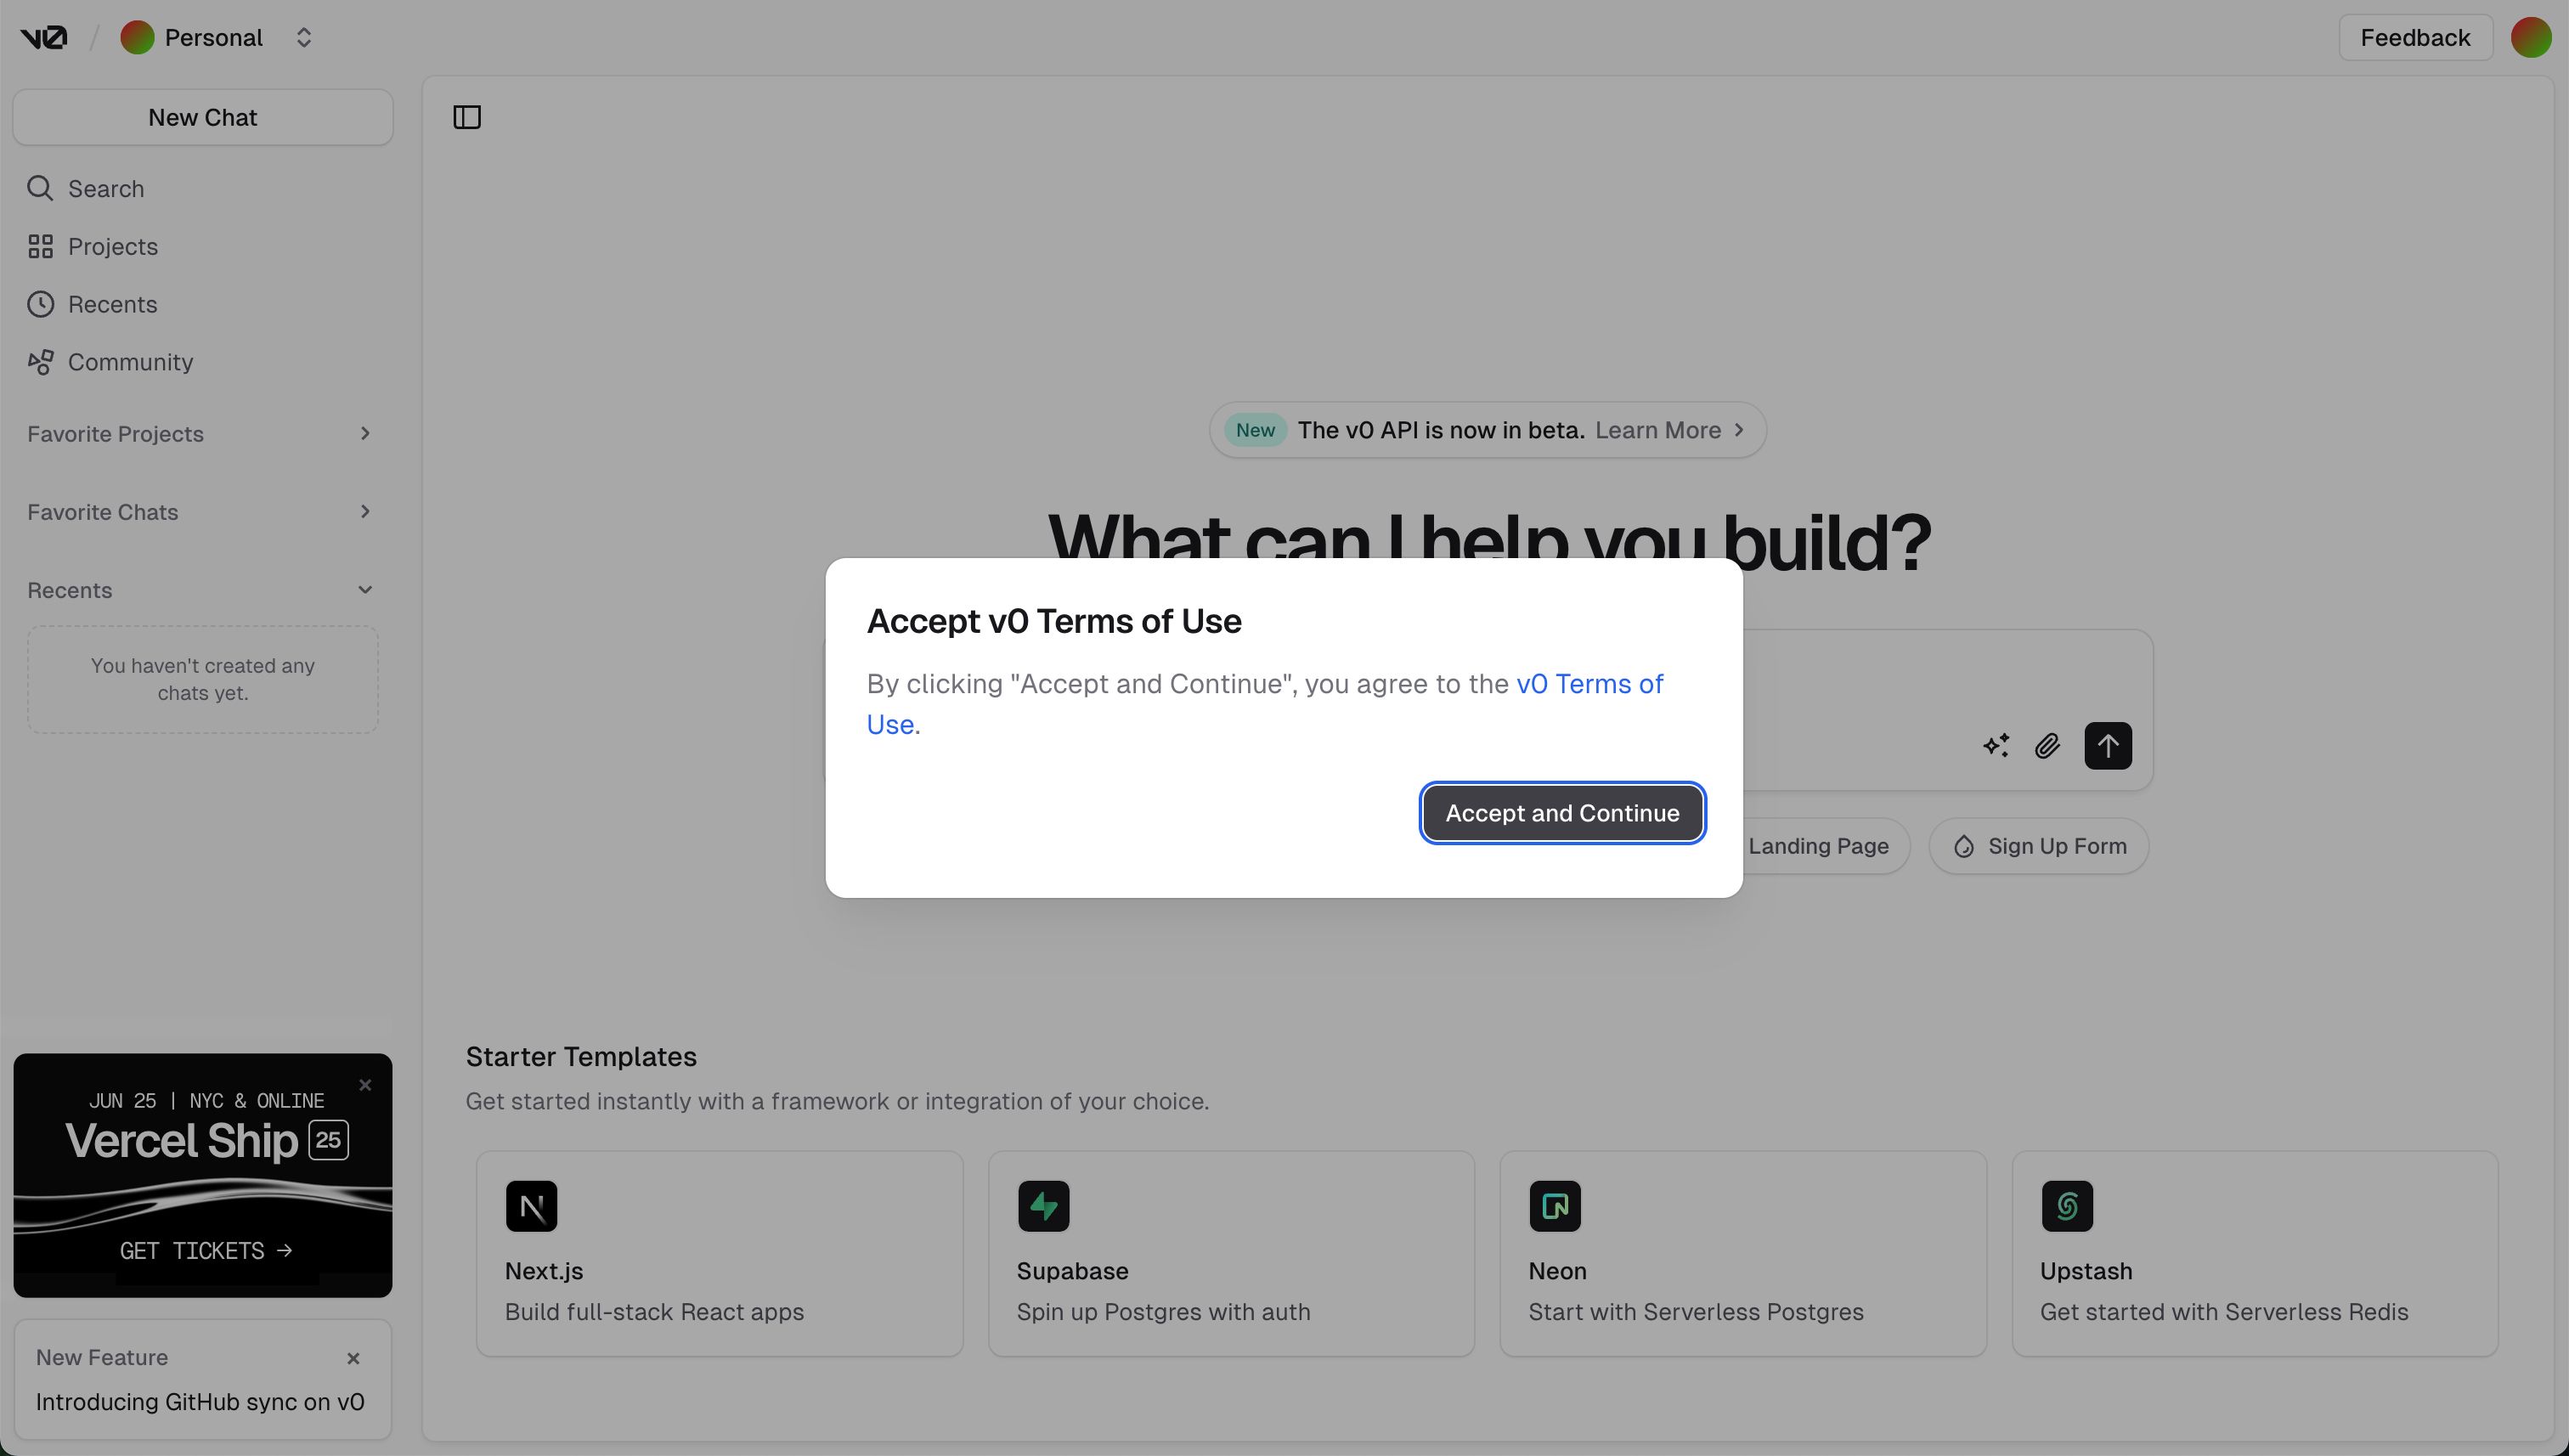Click the Search magnifier icon
This screenshot has width=2569, height=1456.
(x=40, y=188)
